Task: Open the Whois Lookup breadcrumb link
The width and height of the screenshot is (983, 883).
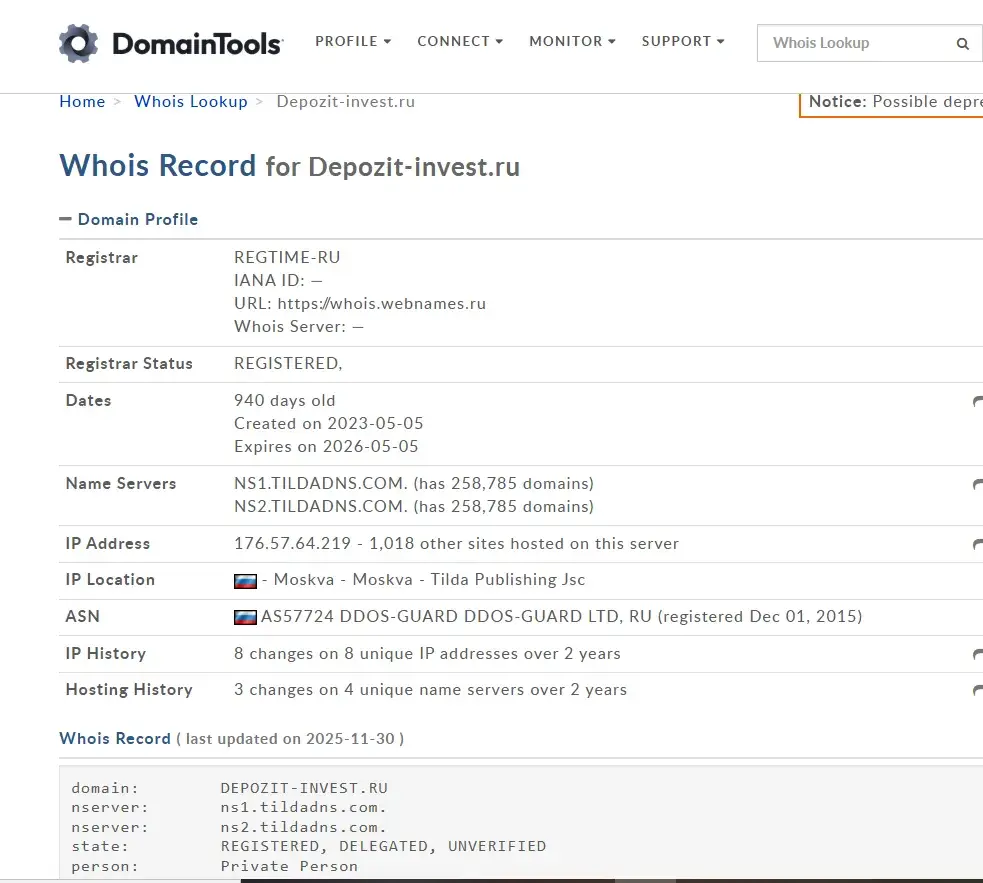Action: (x=191, y=102)
